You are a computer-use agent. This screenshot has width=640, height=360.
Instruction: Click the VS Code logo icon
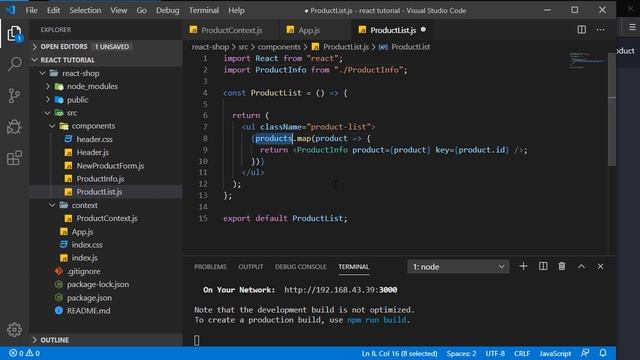pos(11,10)
